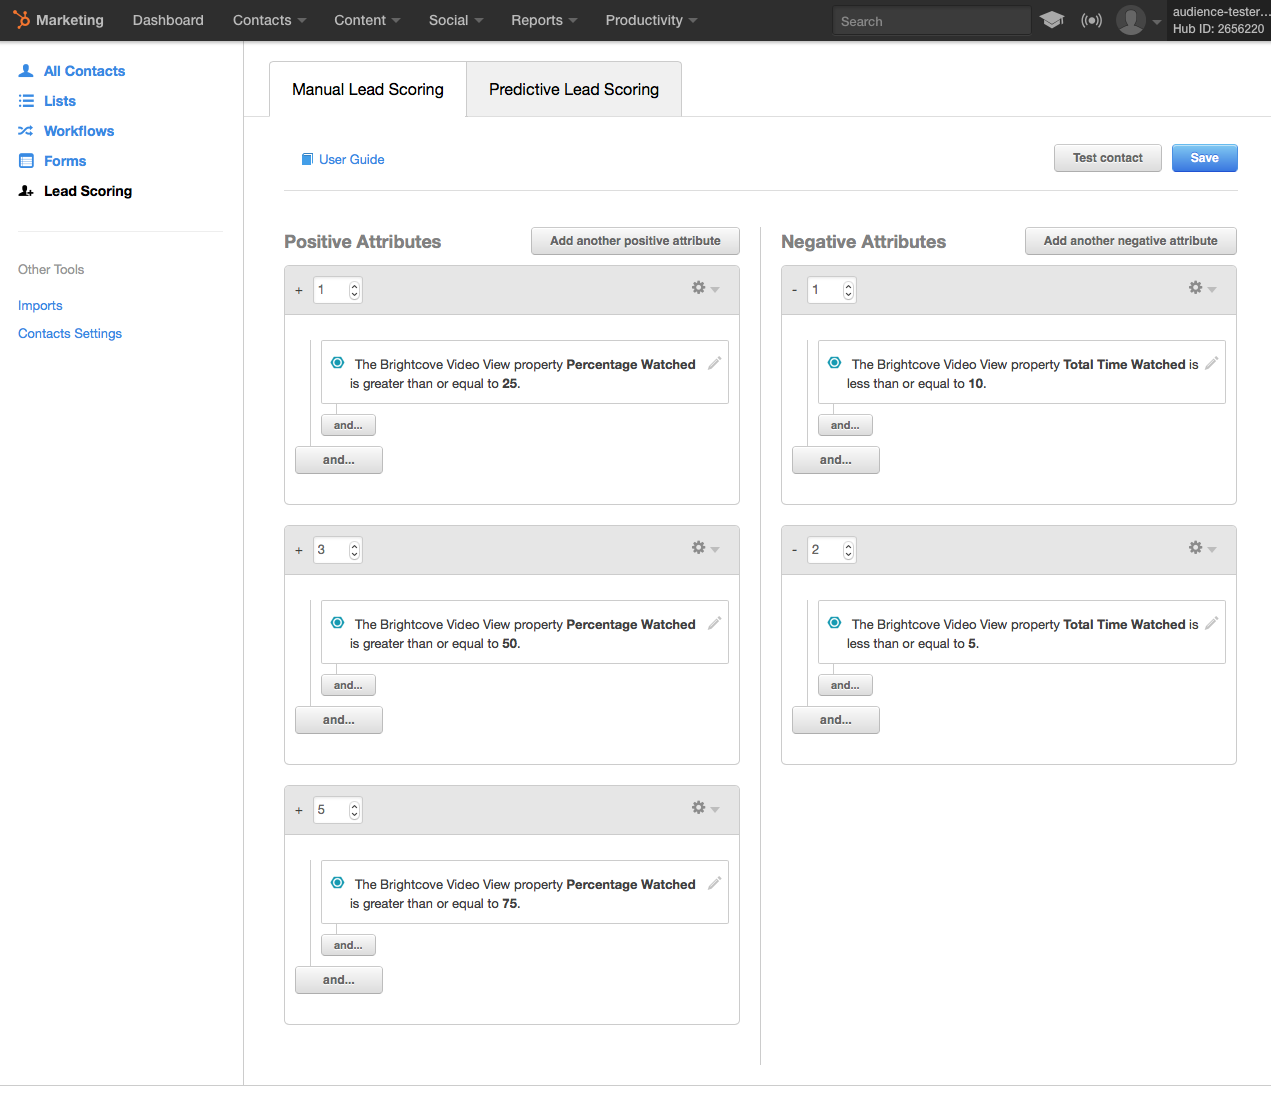Open gear menu for negative attribute scored 1
The image size is (1271, 1094).
click(1202, 288)
